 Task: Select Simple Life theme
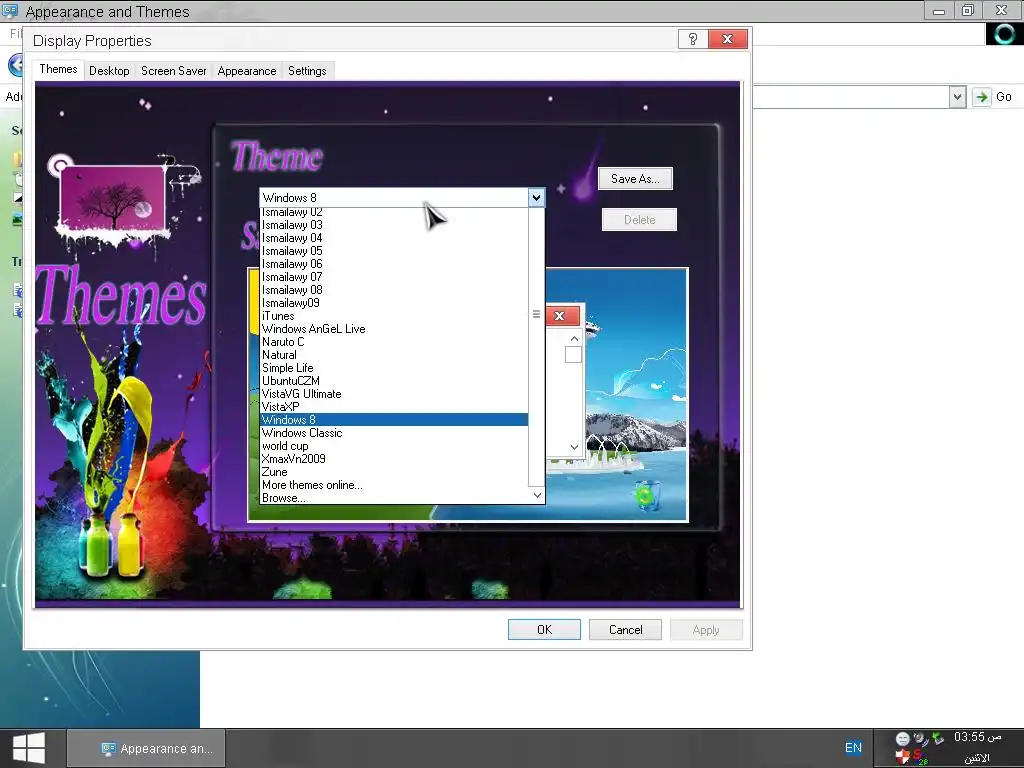tap(394, 368)
